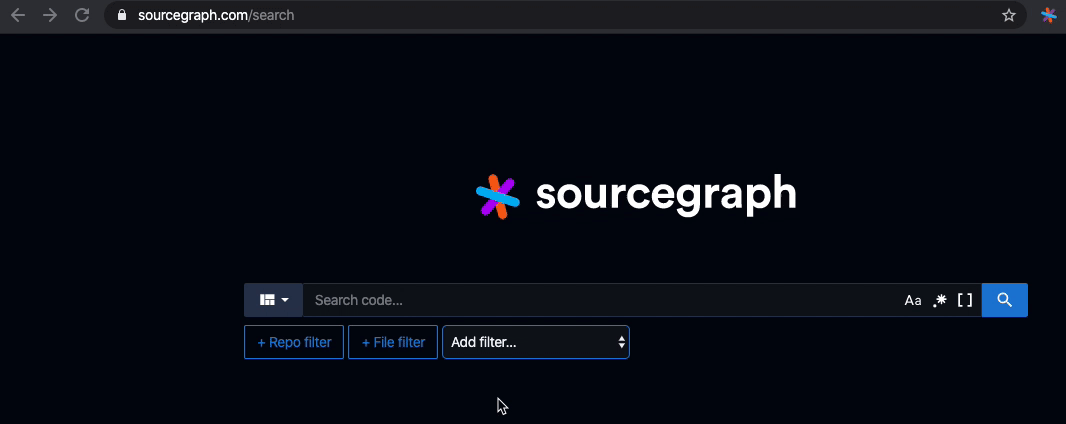The image size is (1066, 424).
Task: Open the Add filter dropdown
Action: tap(536, 342)
